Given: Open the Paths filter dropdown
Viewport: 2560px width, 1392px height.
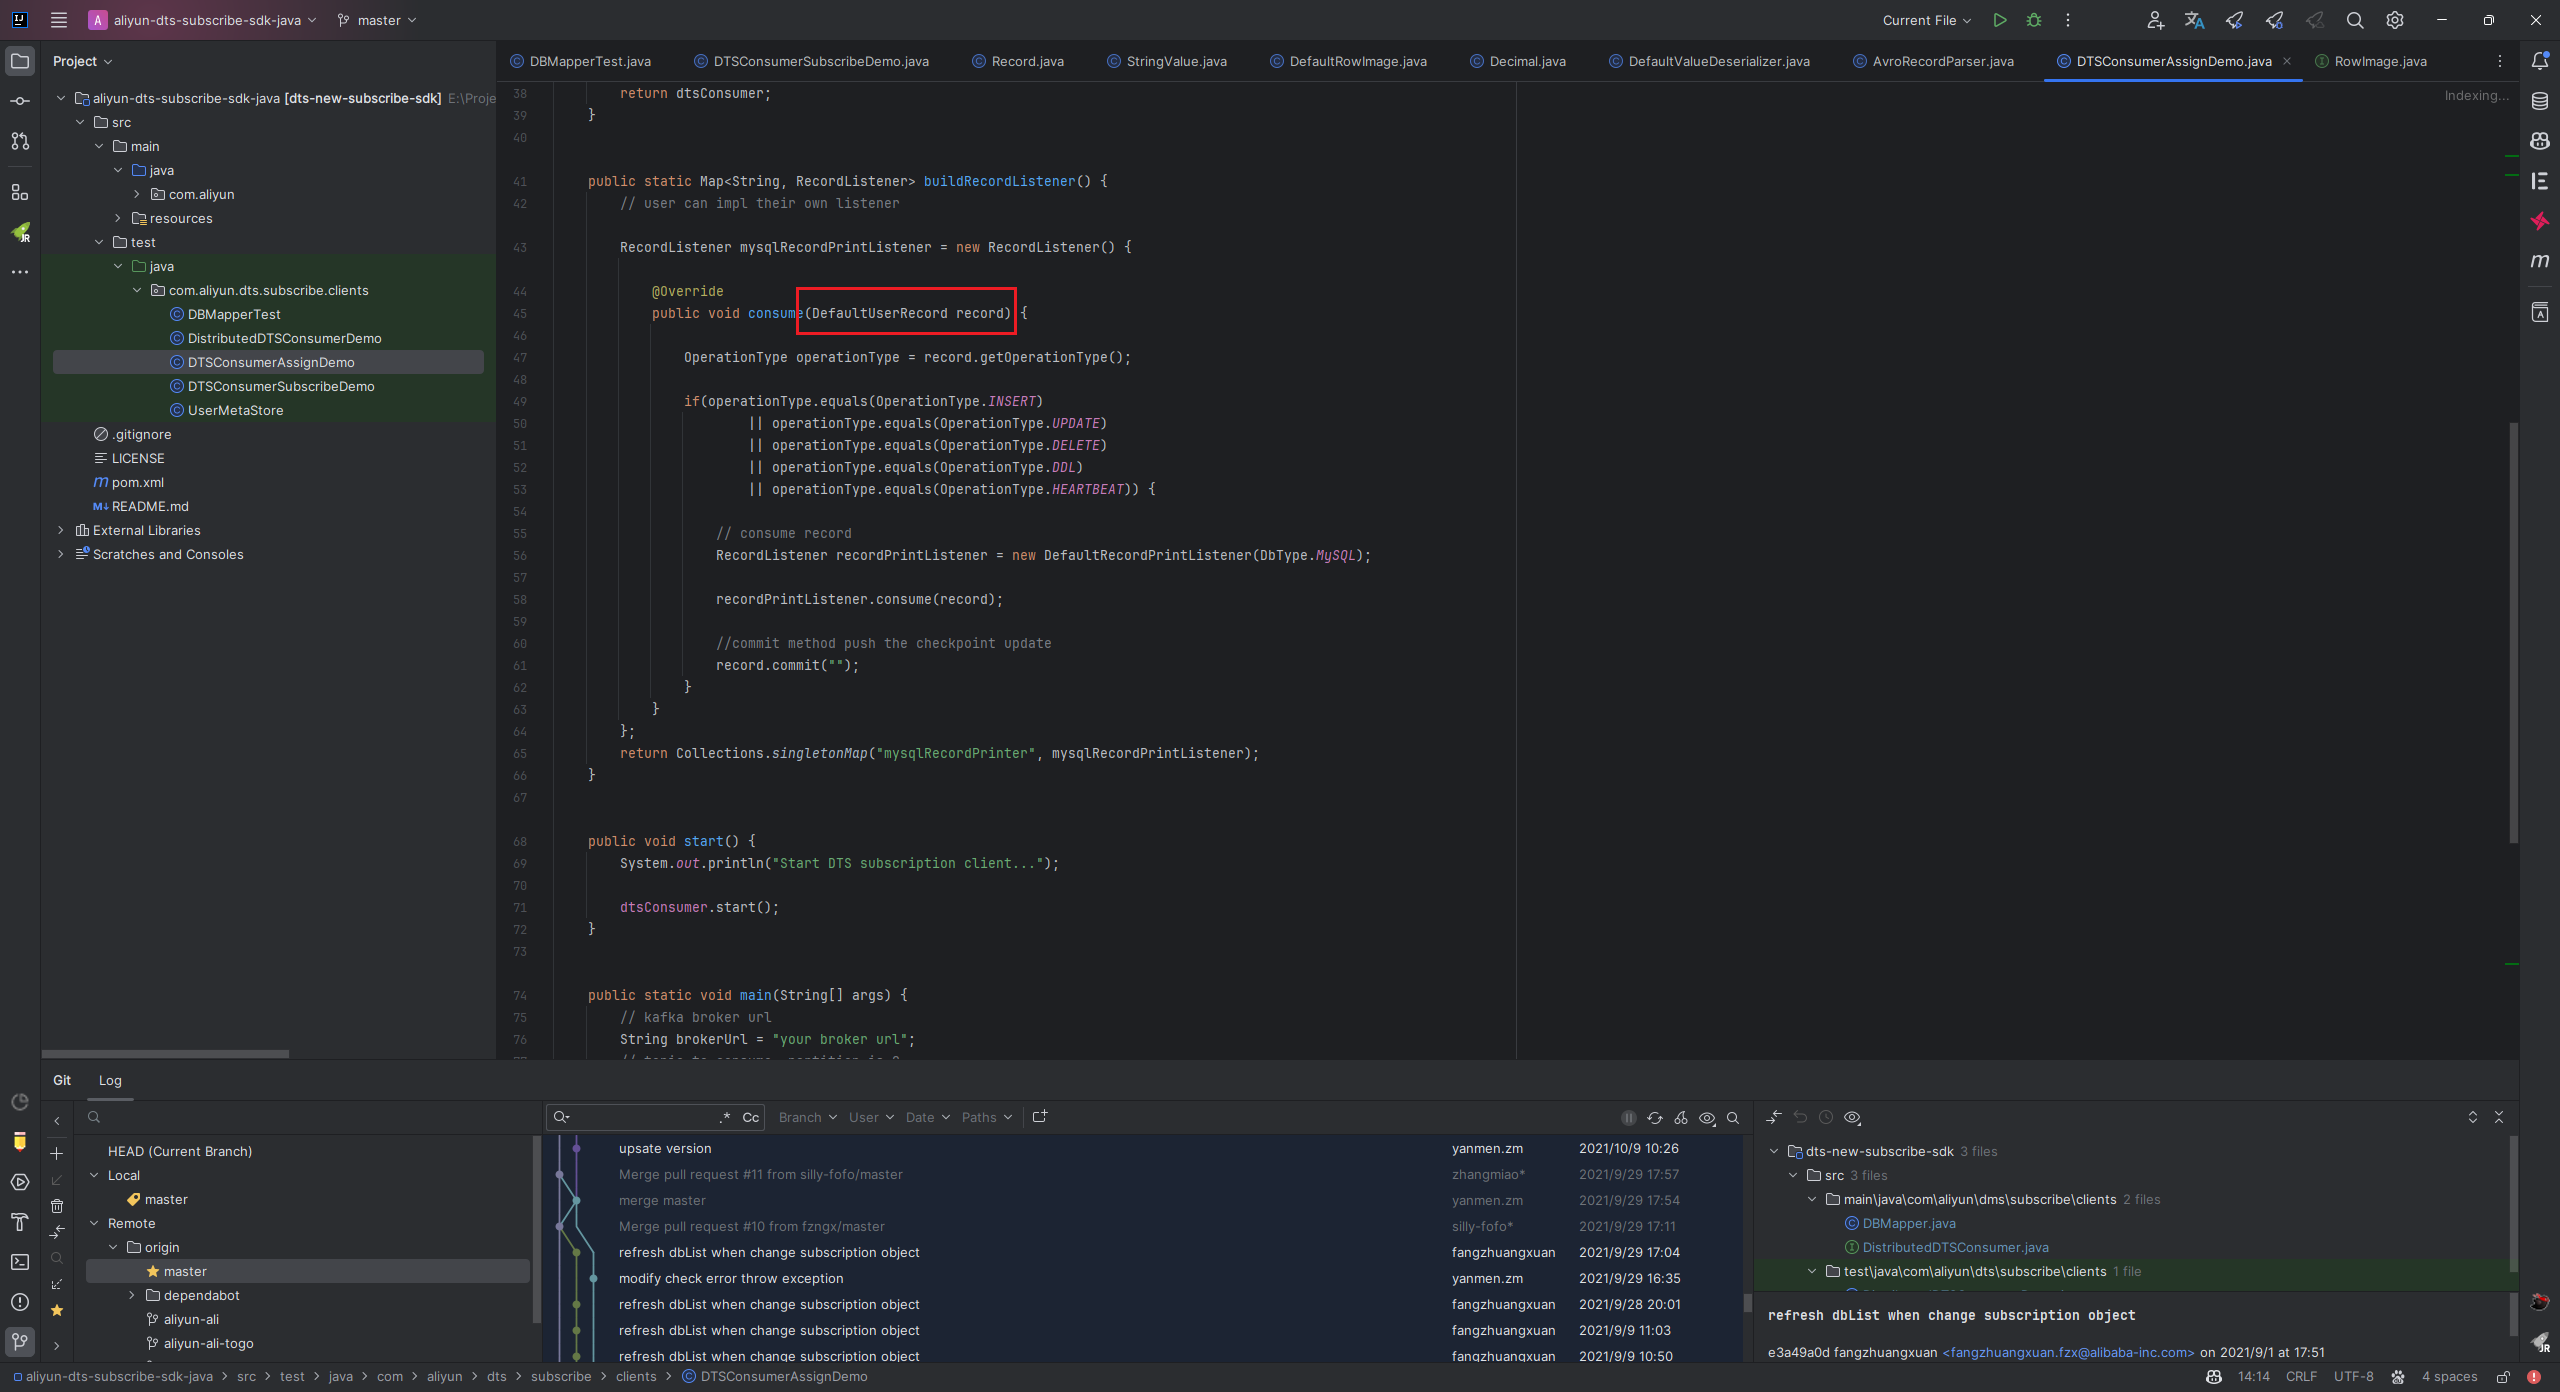Looking at the screenshot, I should click(987, 1117).
